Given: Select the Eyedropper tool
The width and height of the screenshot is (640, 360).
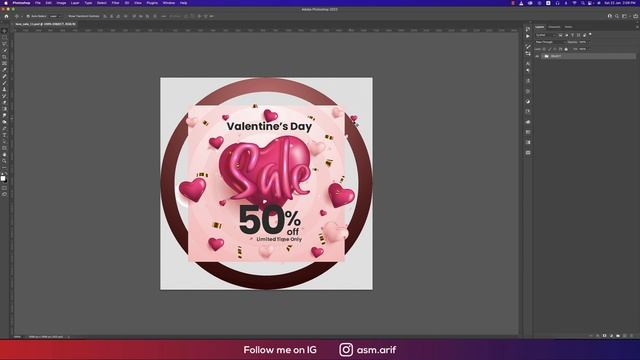Looking at the screenshot, I should (x=4, y=70).
